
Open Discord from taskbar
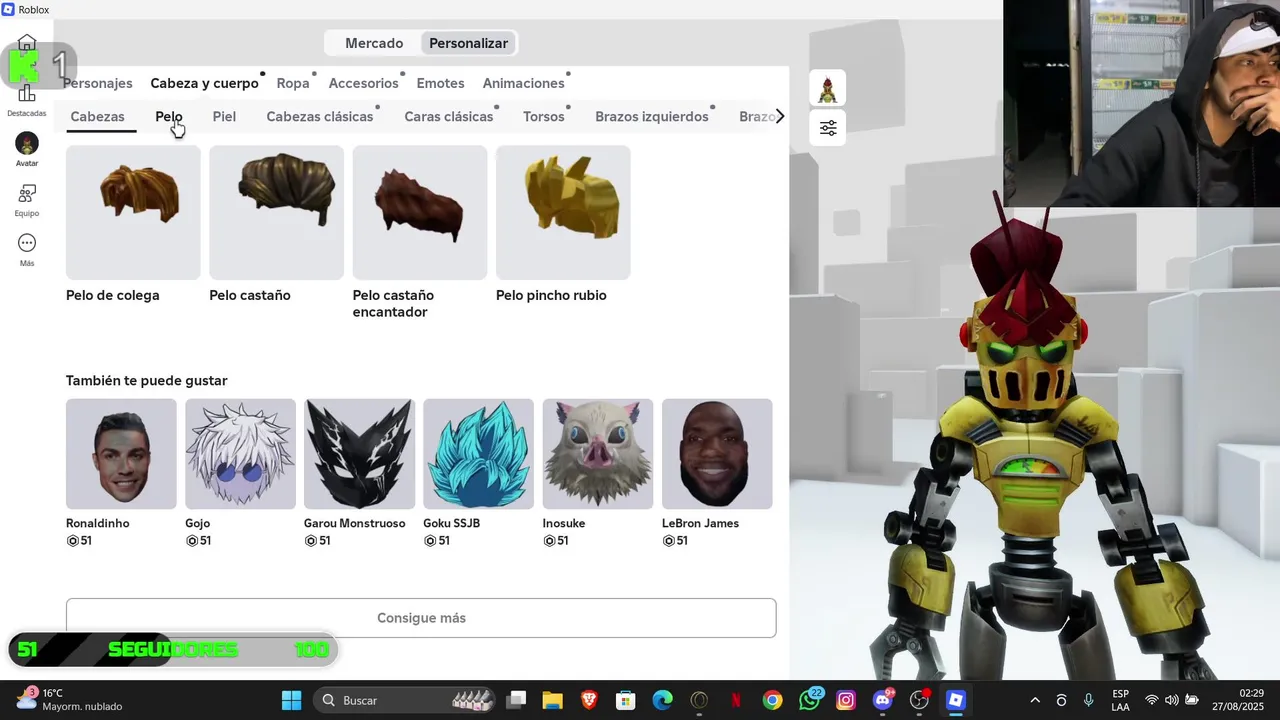click(x=883, y=700)
